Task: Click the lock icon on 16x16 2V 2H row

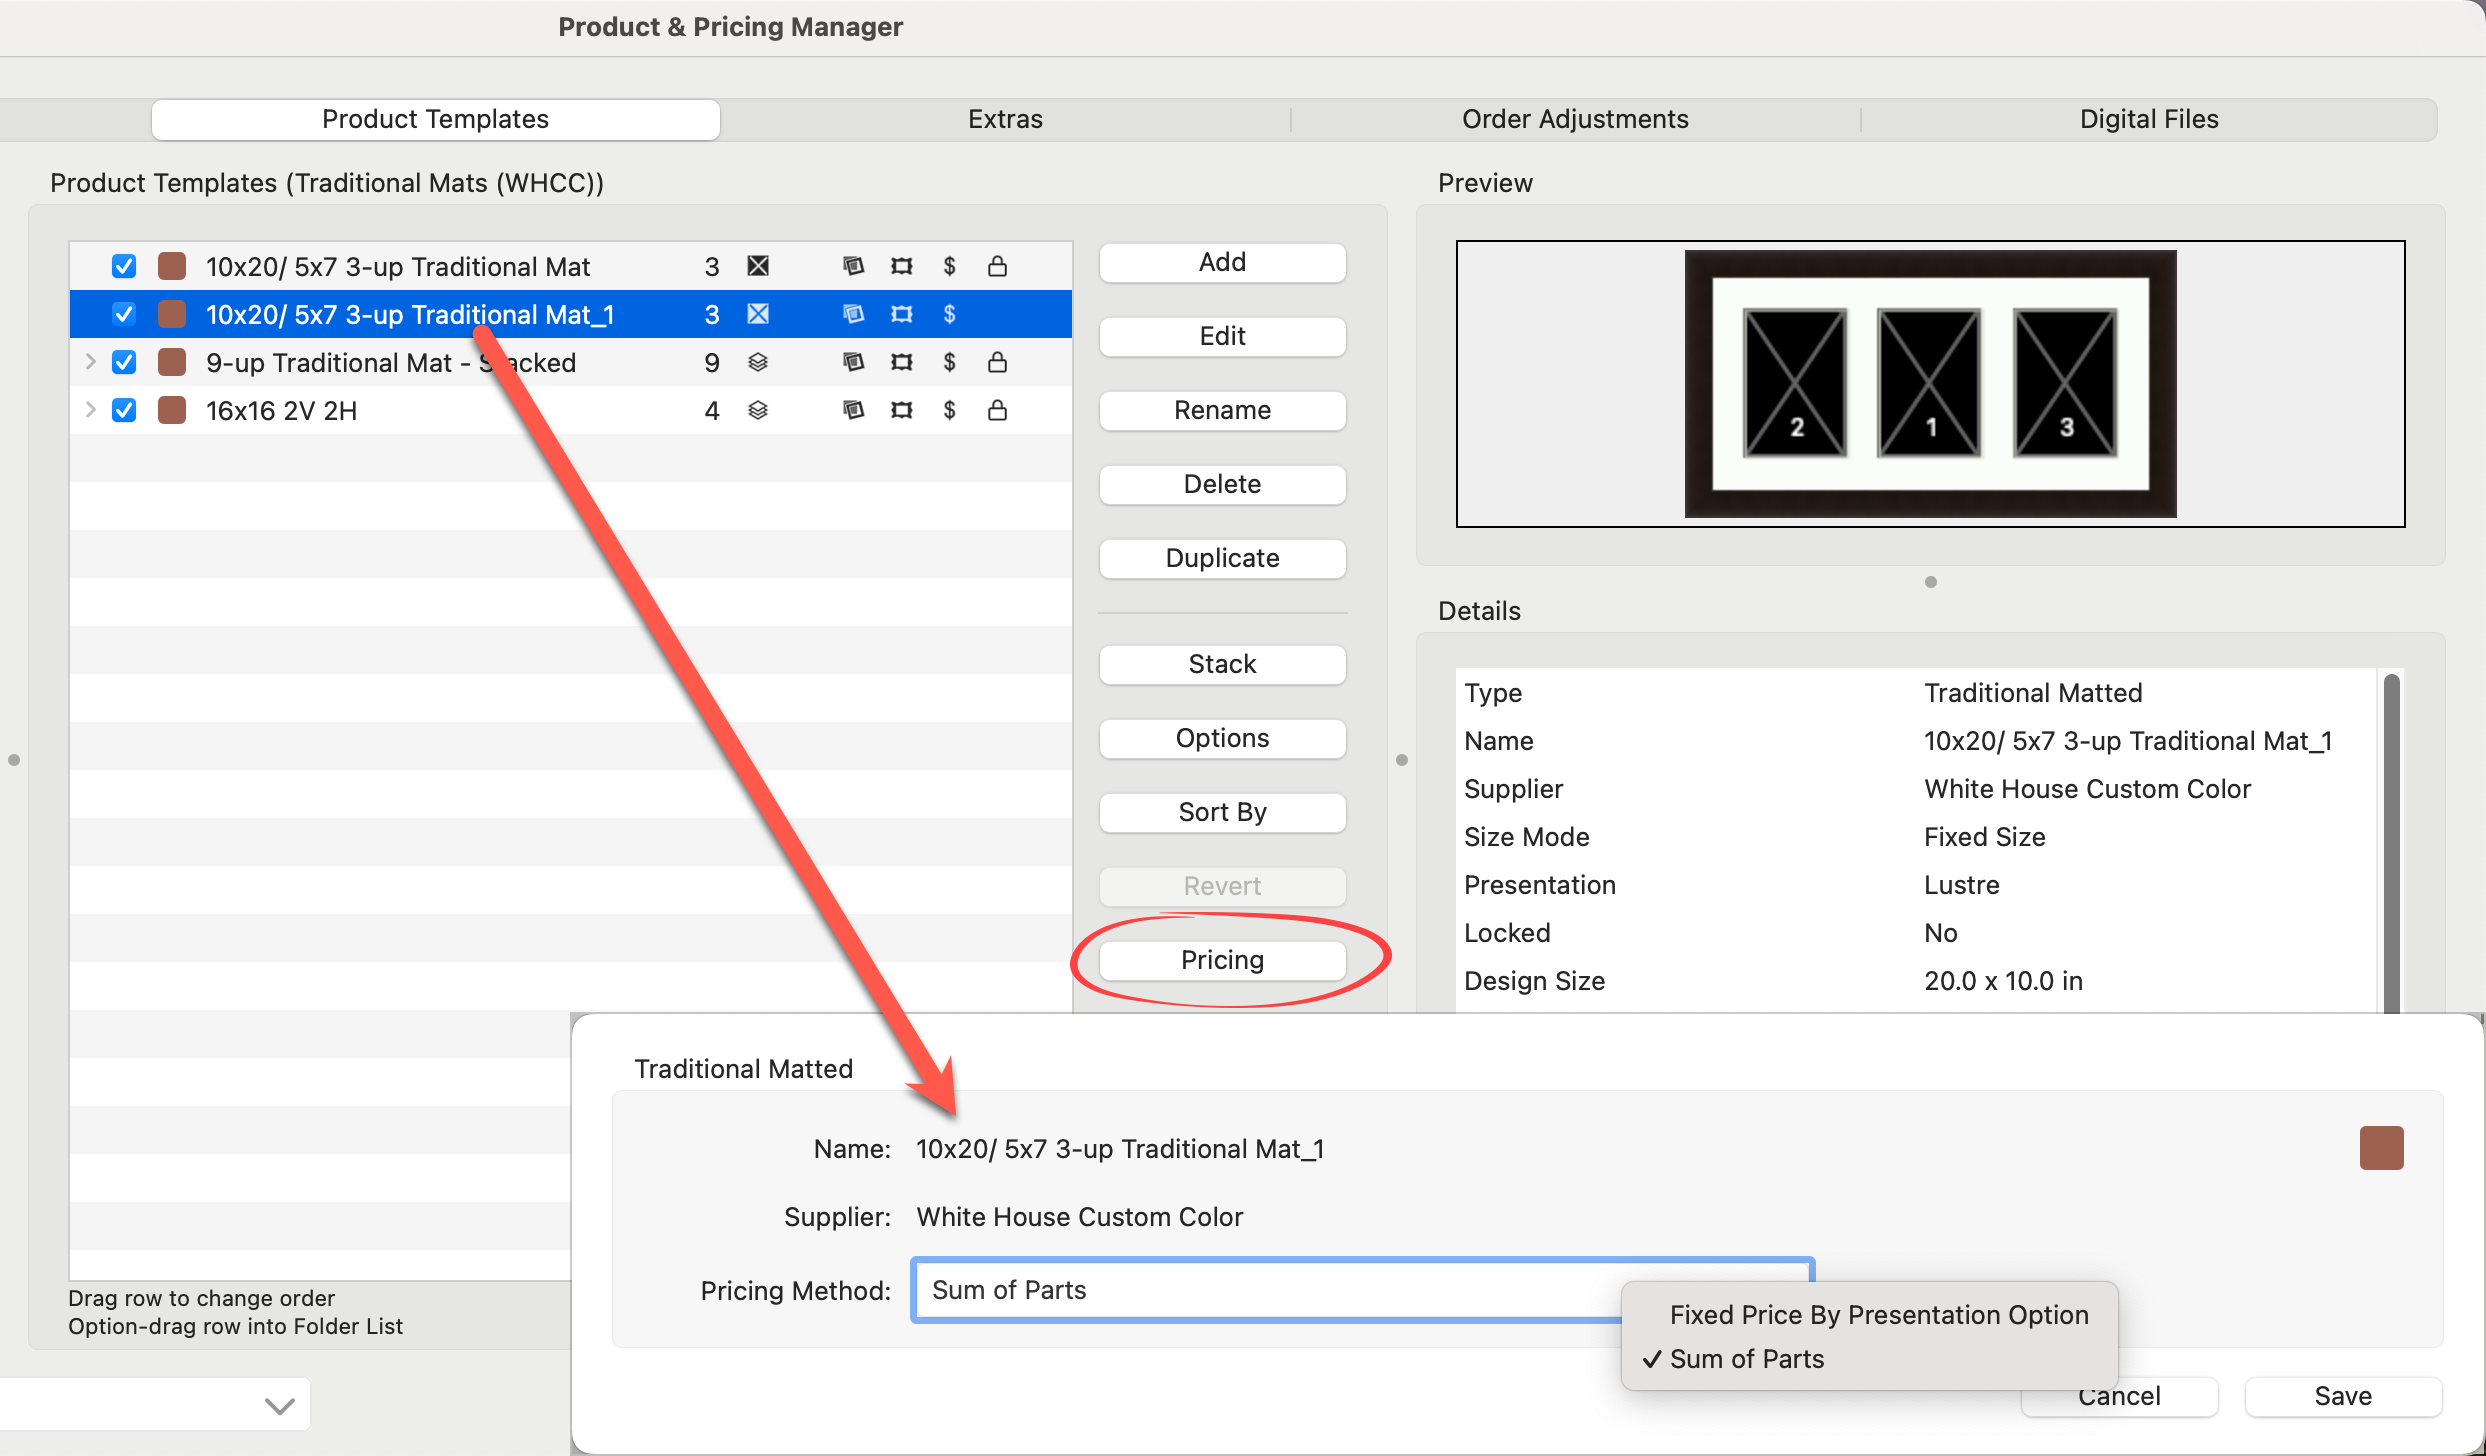Action: (x=997, y=410)
